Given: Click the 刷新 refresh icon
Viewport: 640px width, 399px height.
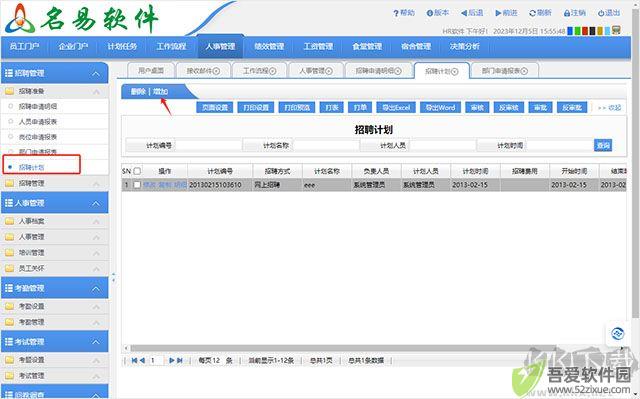Looking at the screenshot, I should tap(532, 13).
